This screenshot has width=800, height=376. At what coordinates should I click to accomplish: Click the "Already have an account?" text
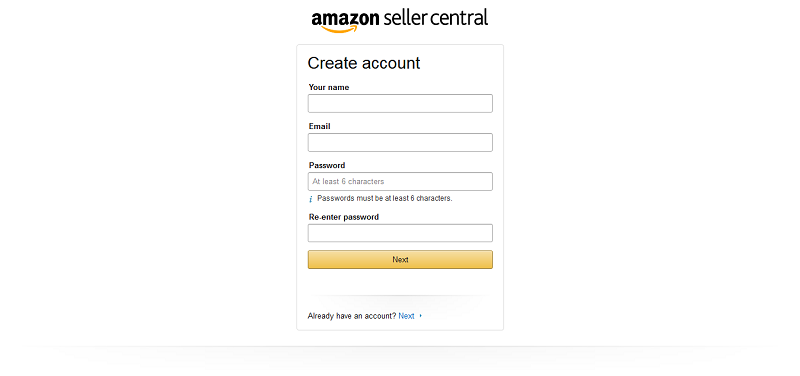(352, 316)
